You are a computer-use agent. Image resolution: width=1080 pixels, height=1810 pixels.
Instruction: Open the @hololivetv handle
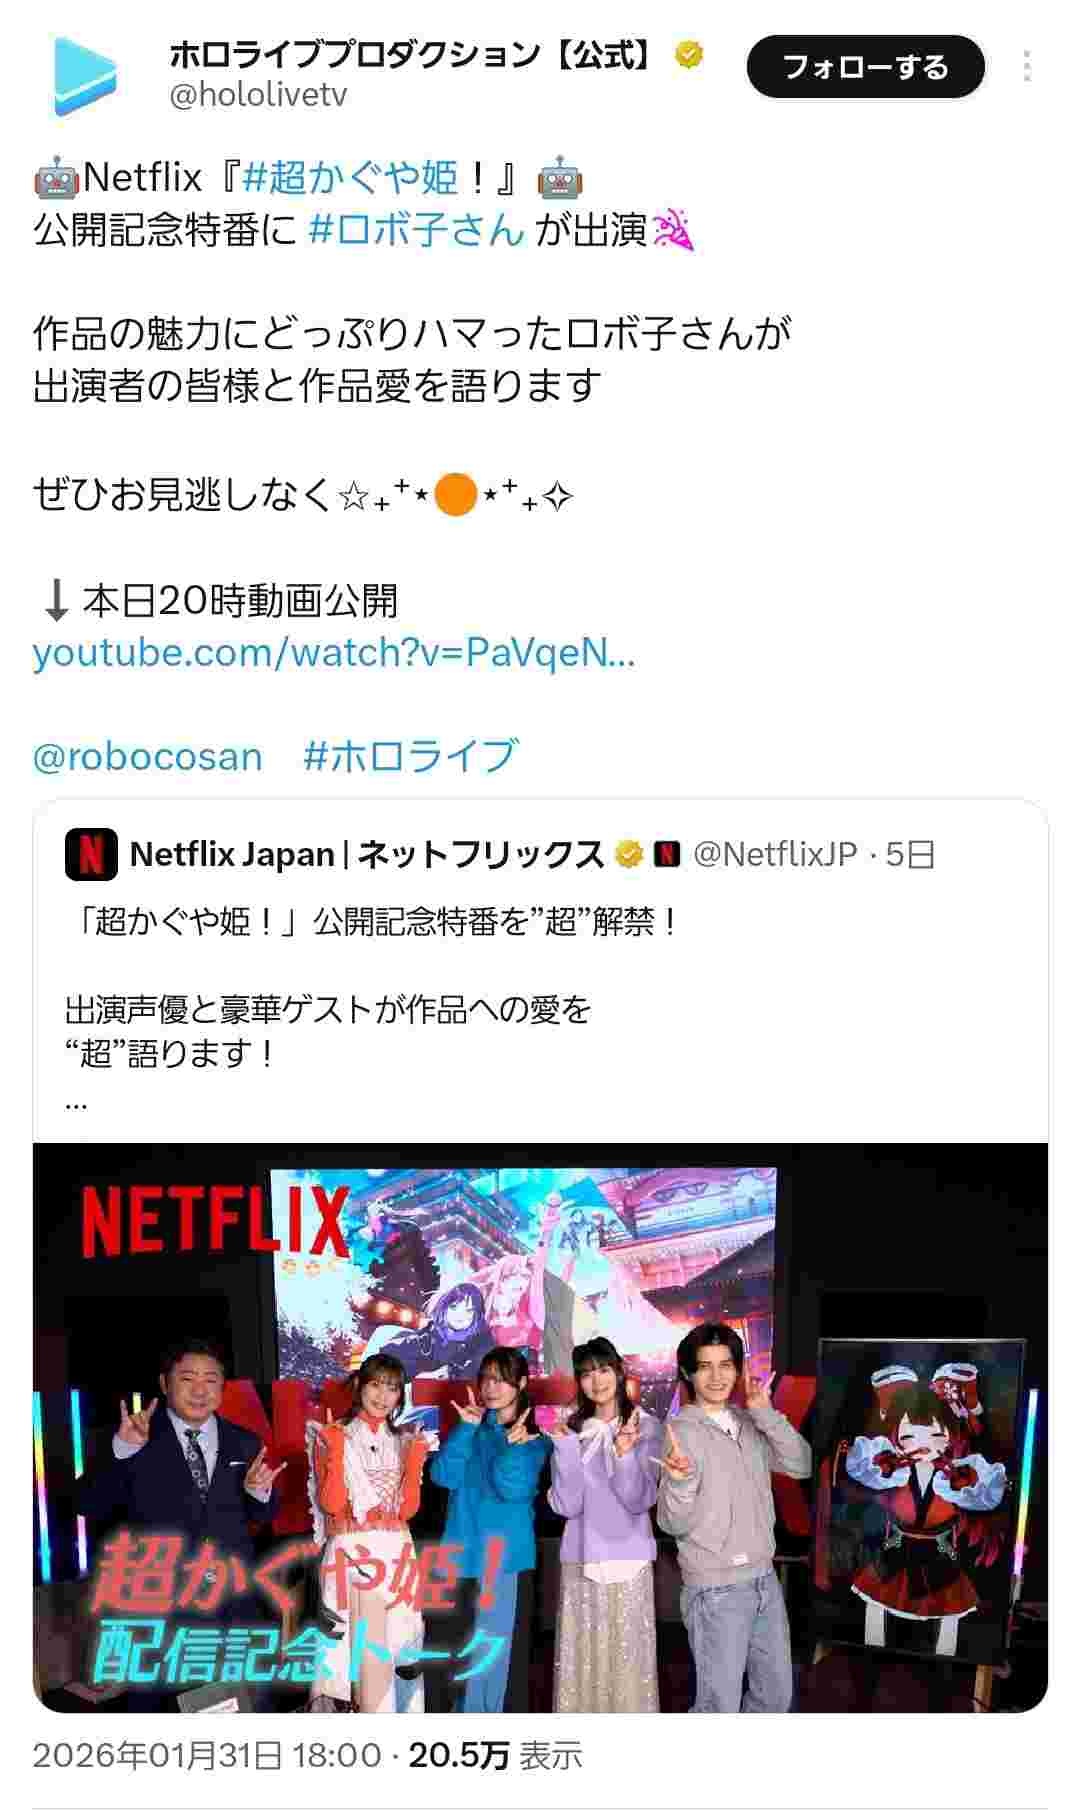258,96
